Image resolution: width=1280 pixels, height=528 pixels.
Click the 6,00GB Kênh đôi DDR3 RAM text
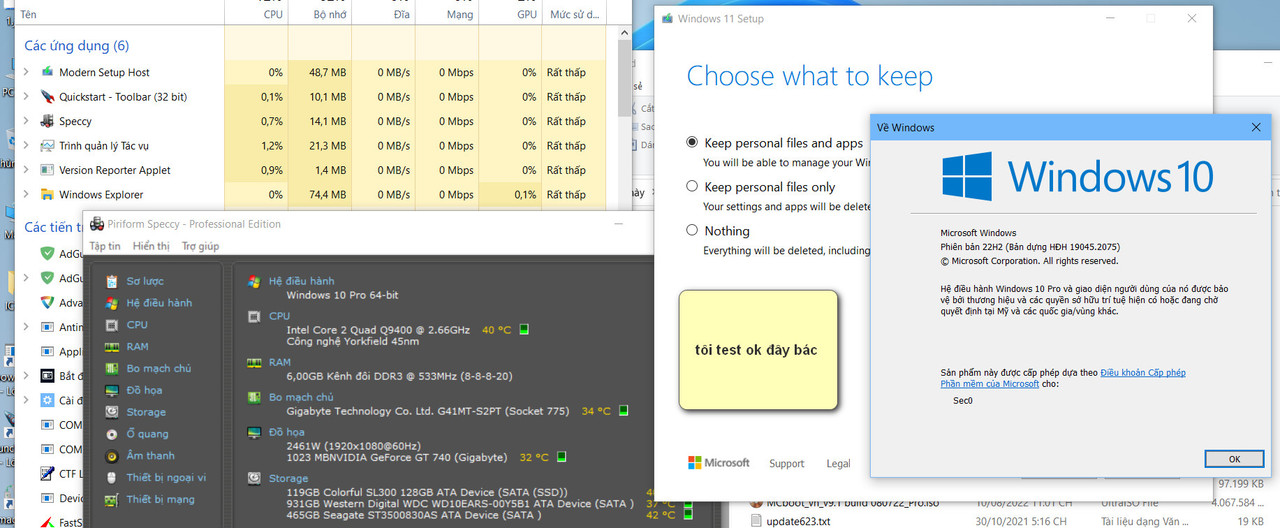(400, 376)
